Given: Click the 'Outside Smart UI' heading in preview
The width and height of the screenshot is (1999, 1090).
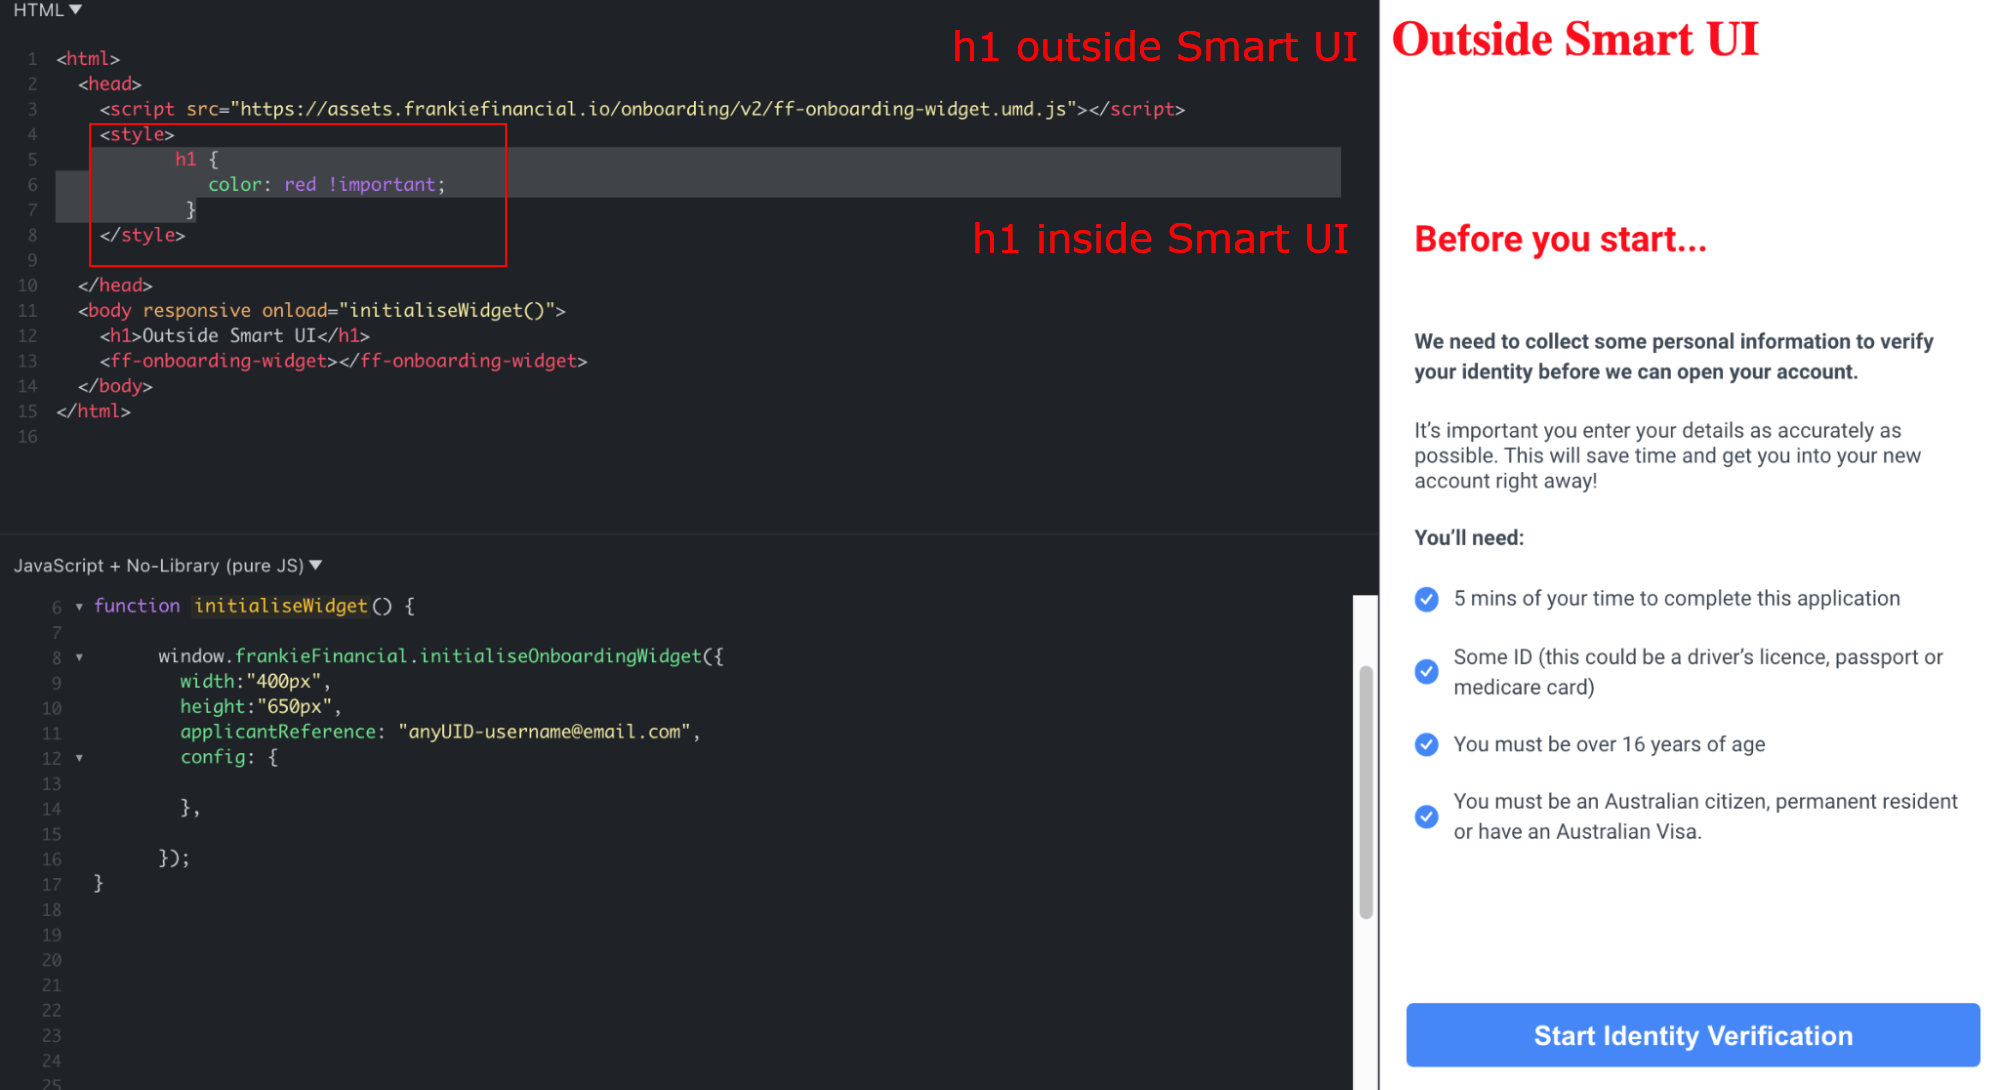Looking at the screenshot, I should [x=1574, y=40].
